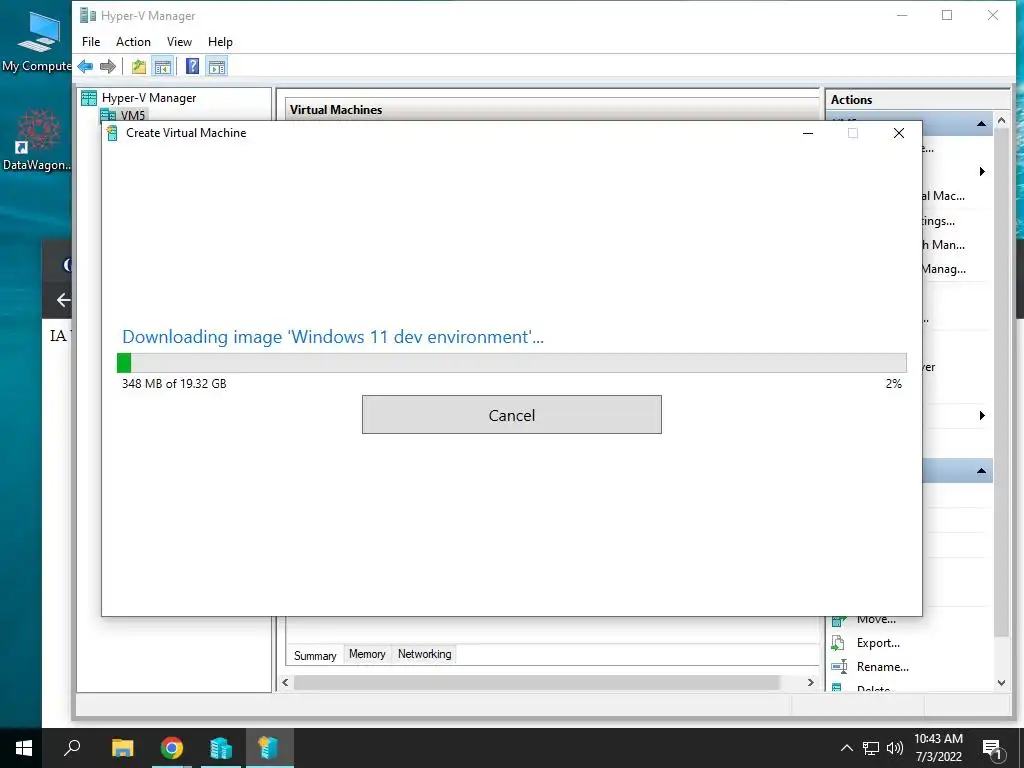Open Google Chrome from taskbar
Screen dimensions: 1024x768
pyautogui.click(x=172, y=748)
